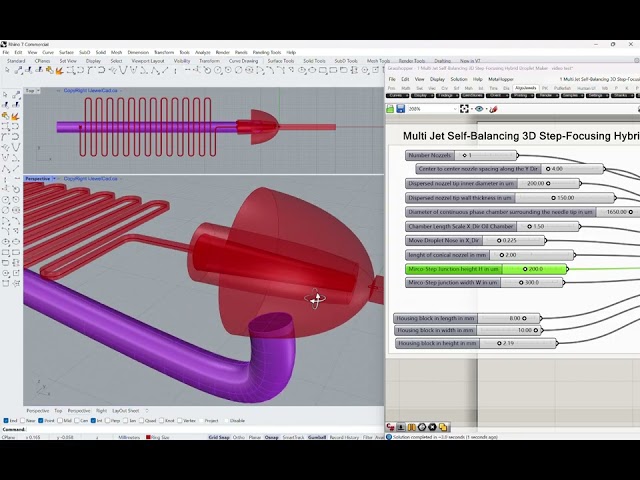Toggle Gumball in status bar
This screenshot has width=640, height=480.
point(317,437)
